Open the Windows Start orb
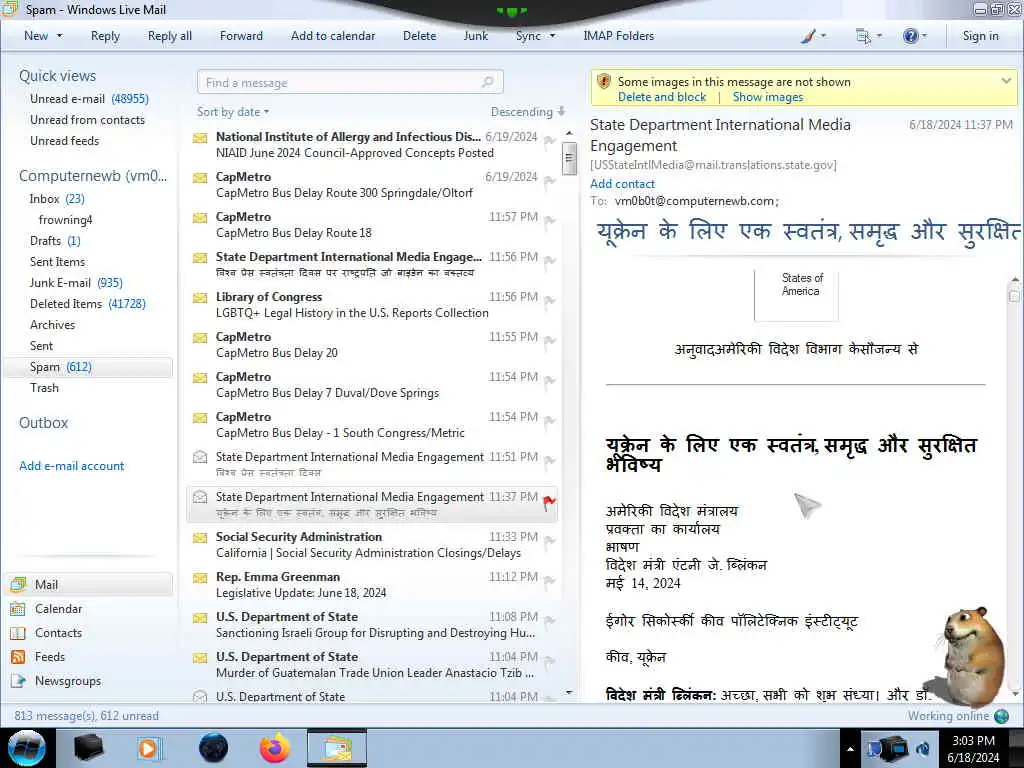 27,748
